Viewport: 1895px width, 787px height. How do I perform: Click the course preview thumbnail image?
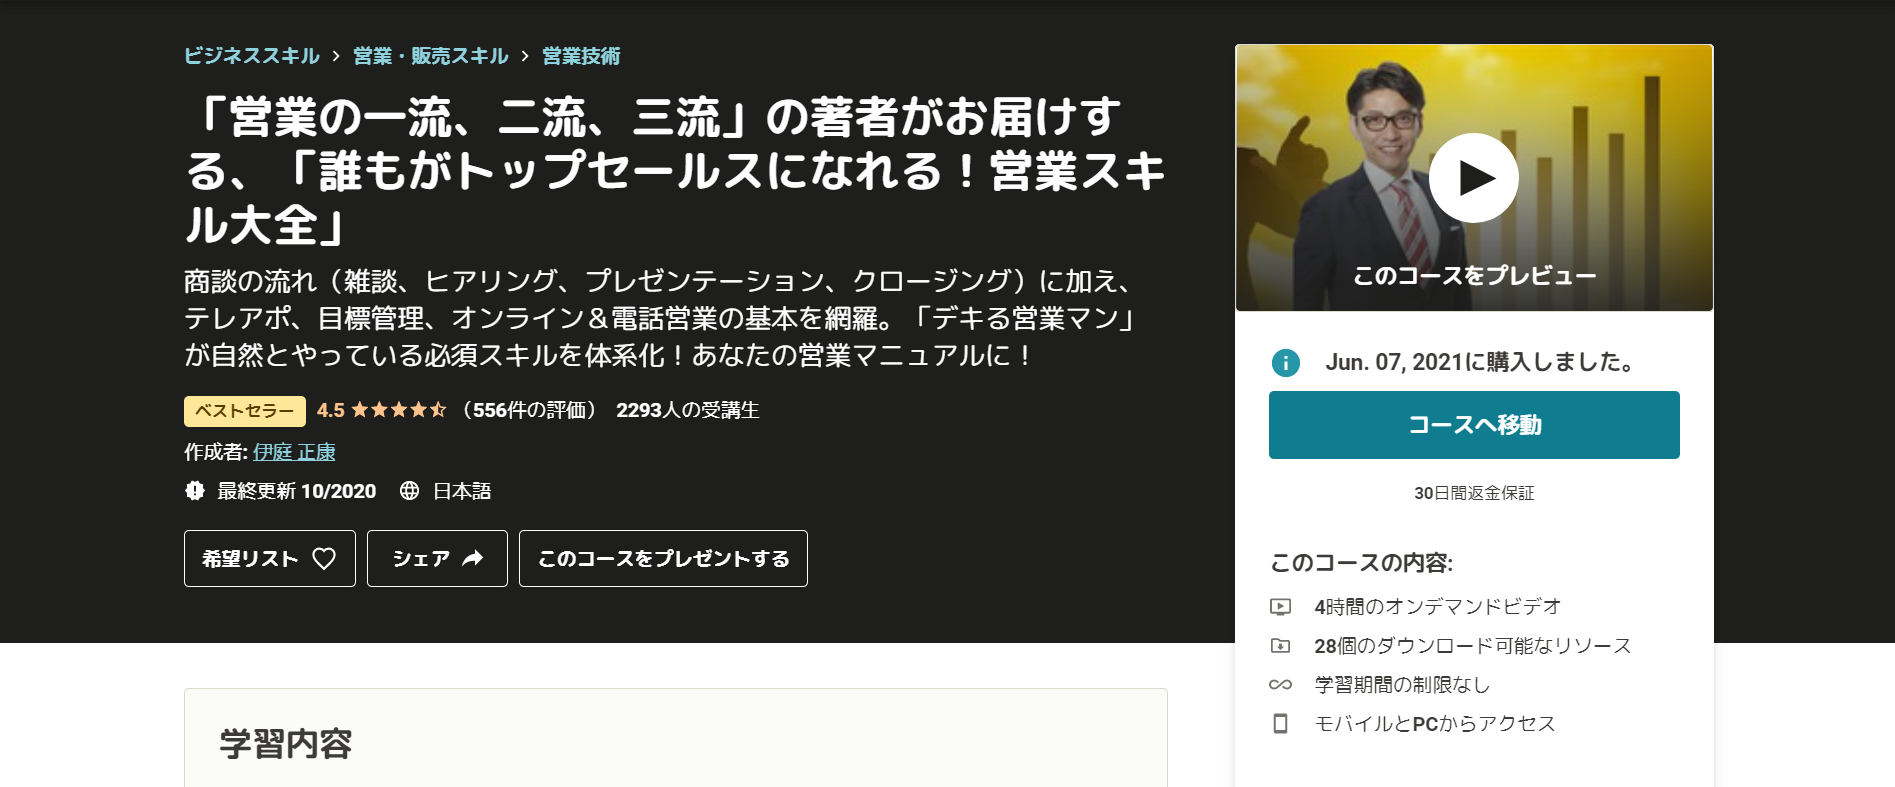click(1474, 178)
